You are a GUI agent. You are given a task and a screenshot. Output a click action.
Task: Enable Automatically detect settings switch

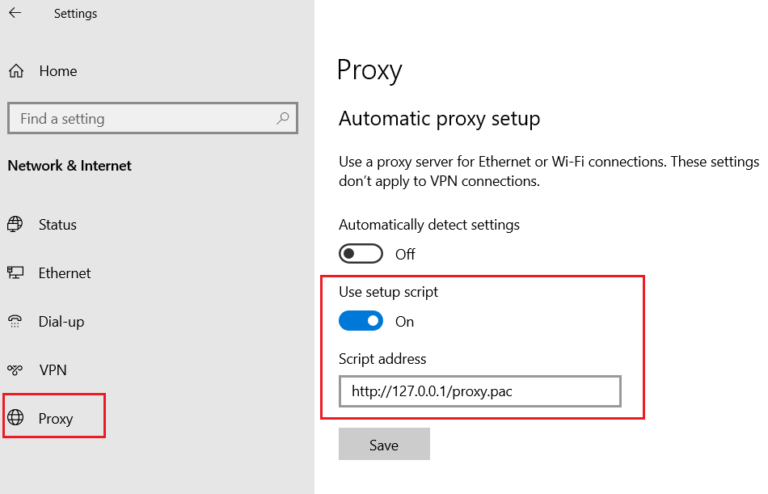coord(360,254)
